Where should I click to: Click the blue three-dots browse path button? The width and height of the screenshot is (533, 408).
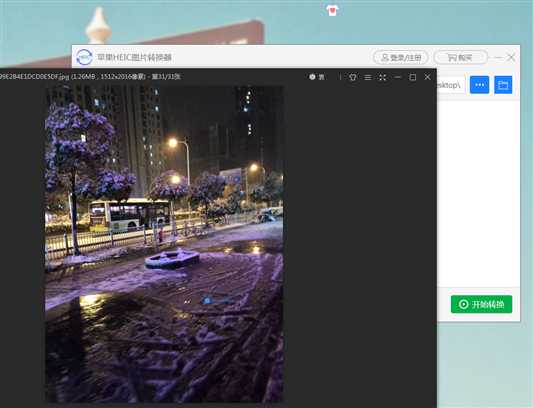point(479,85)
